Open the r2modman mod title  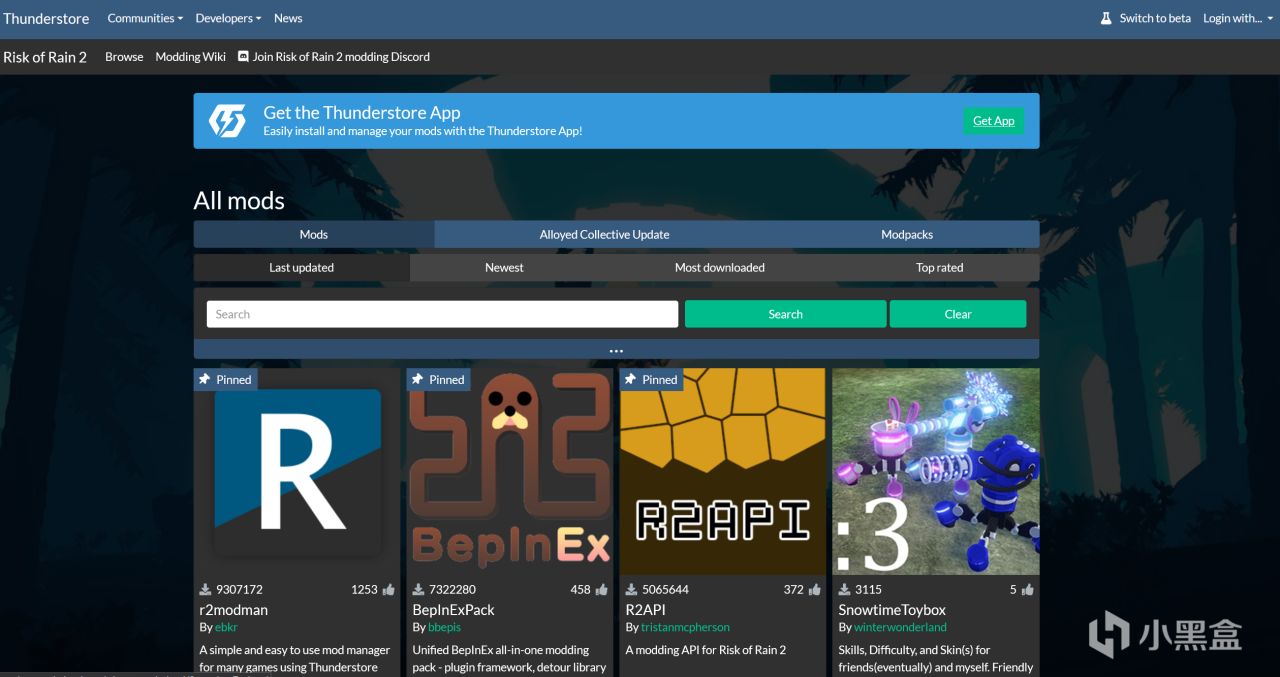pos(233,610)
